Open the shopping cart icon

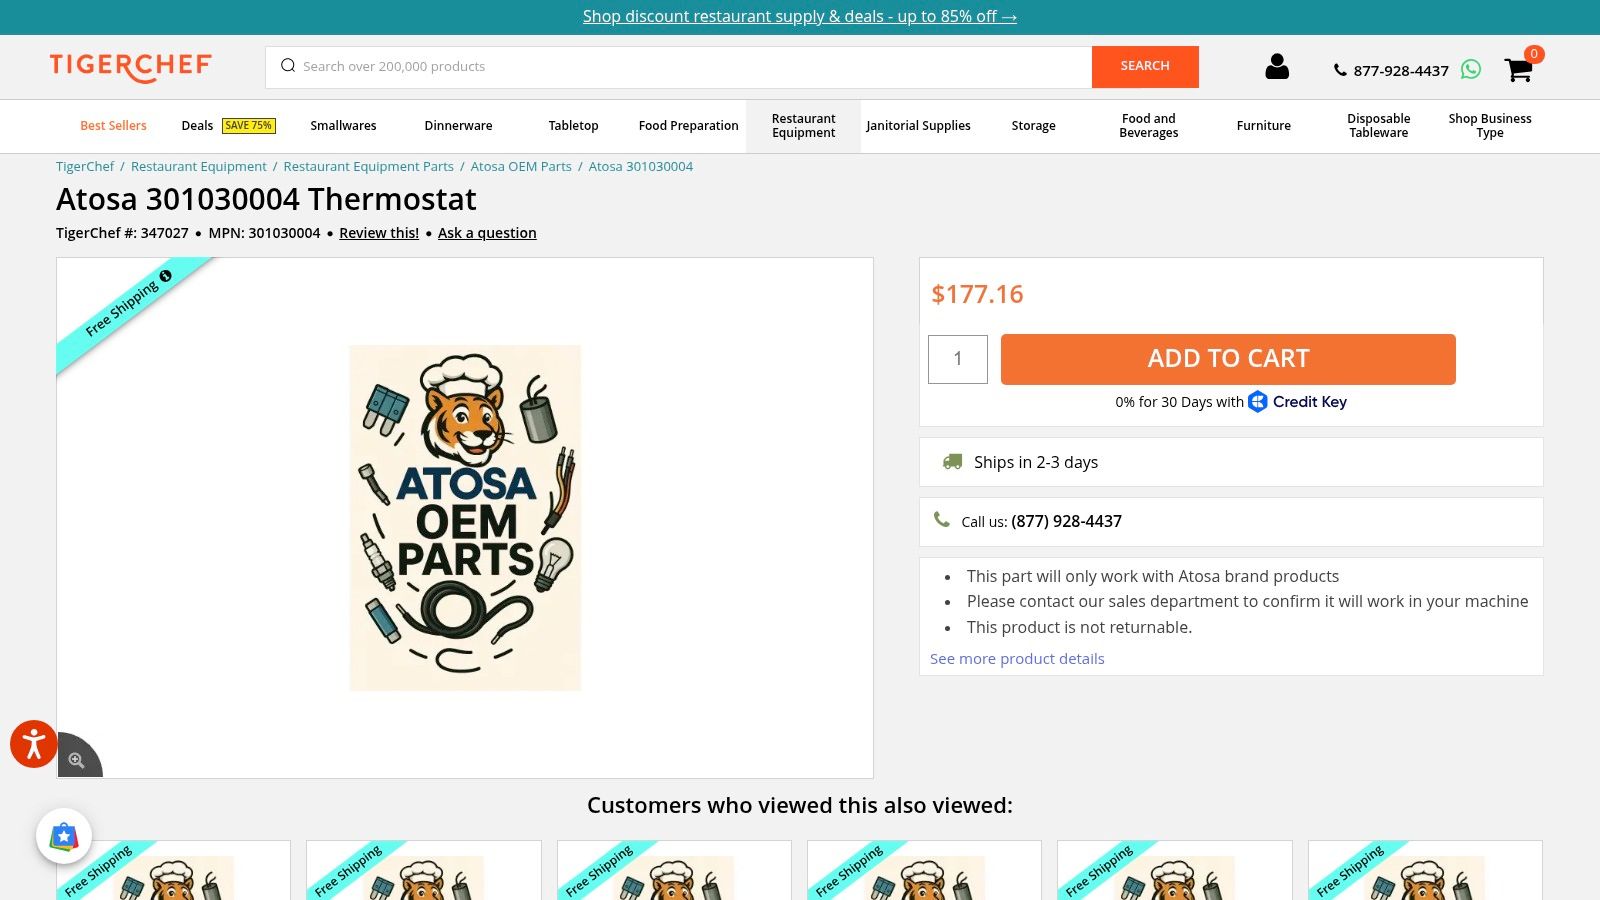(1518, 69)
